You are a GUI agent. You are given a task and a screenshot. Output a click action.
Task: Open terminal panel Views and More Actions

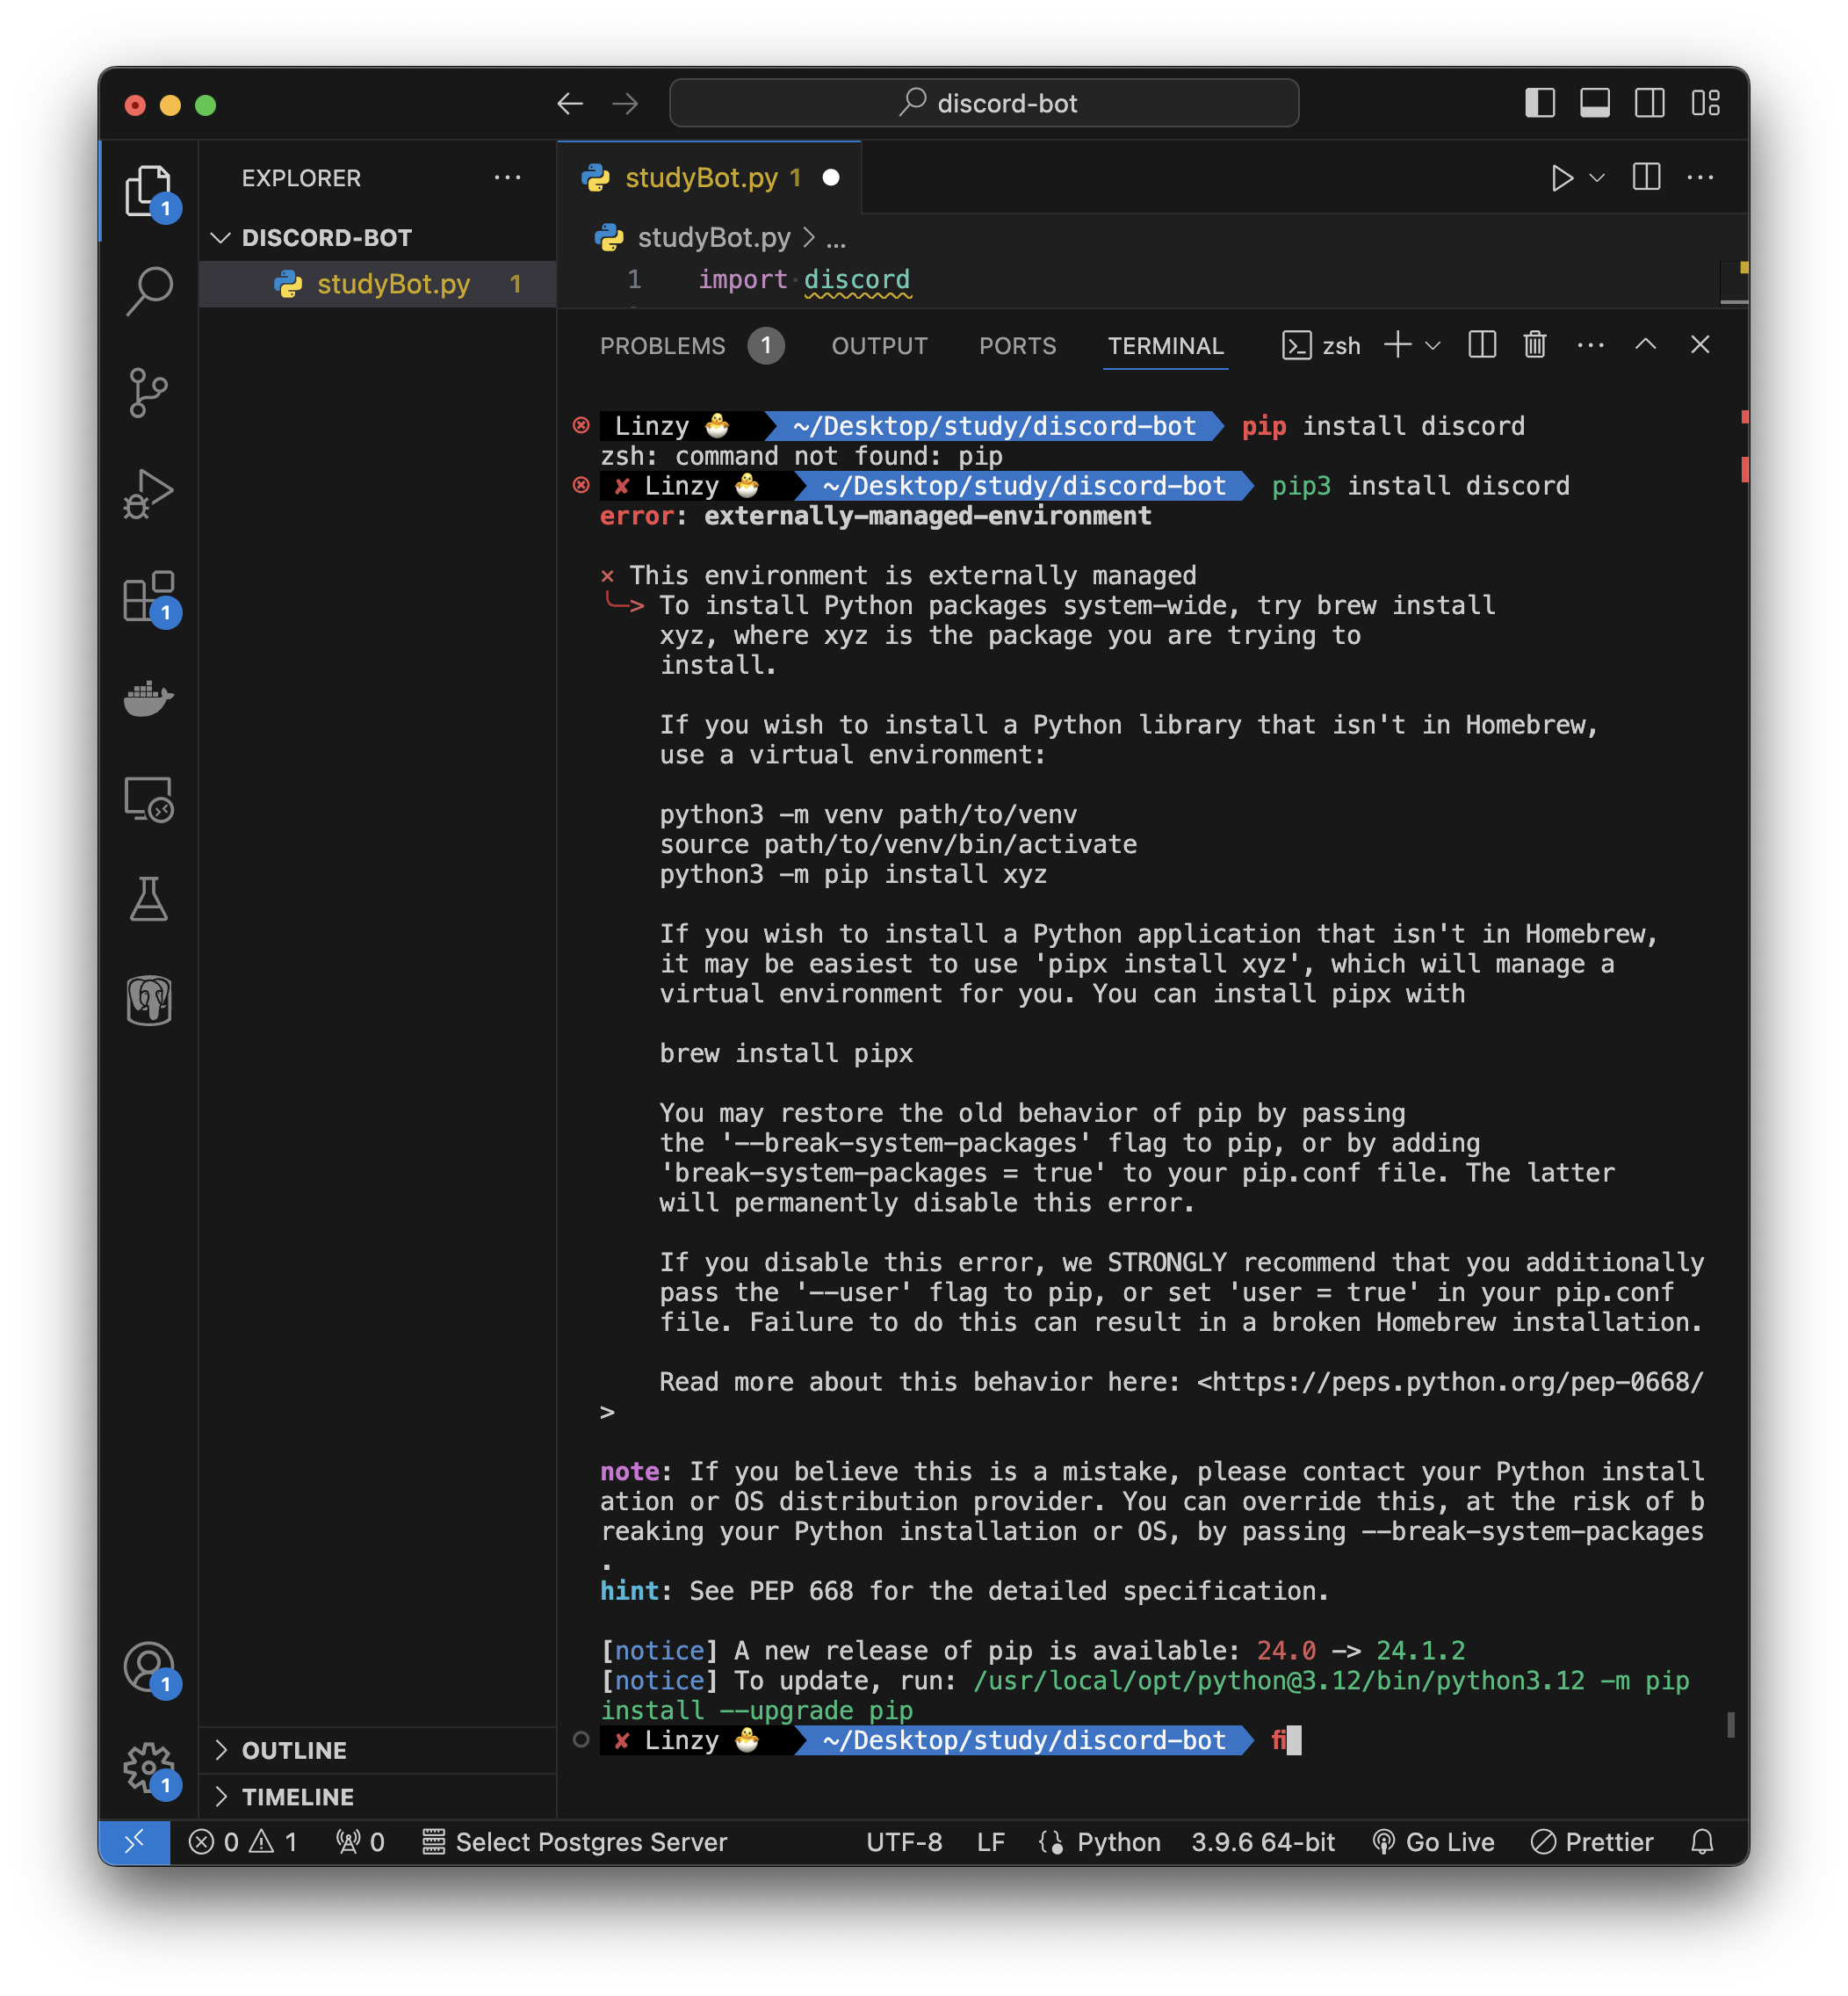(1590, 345)
